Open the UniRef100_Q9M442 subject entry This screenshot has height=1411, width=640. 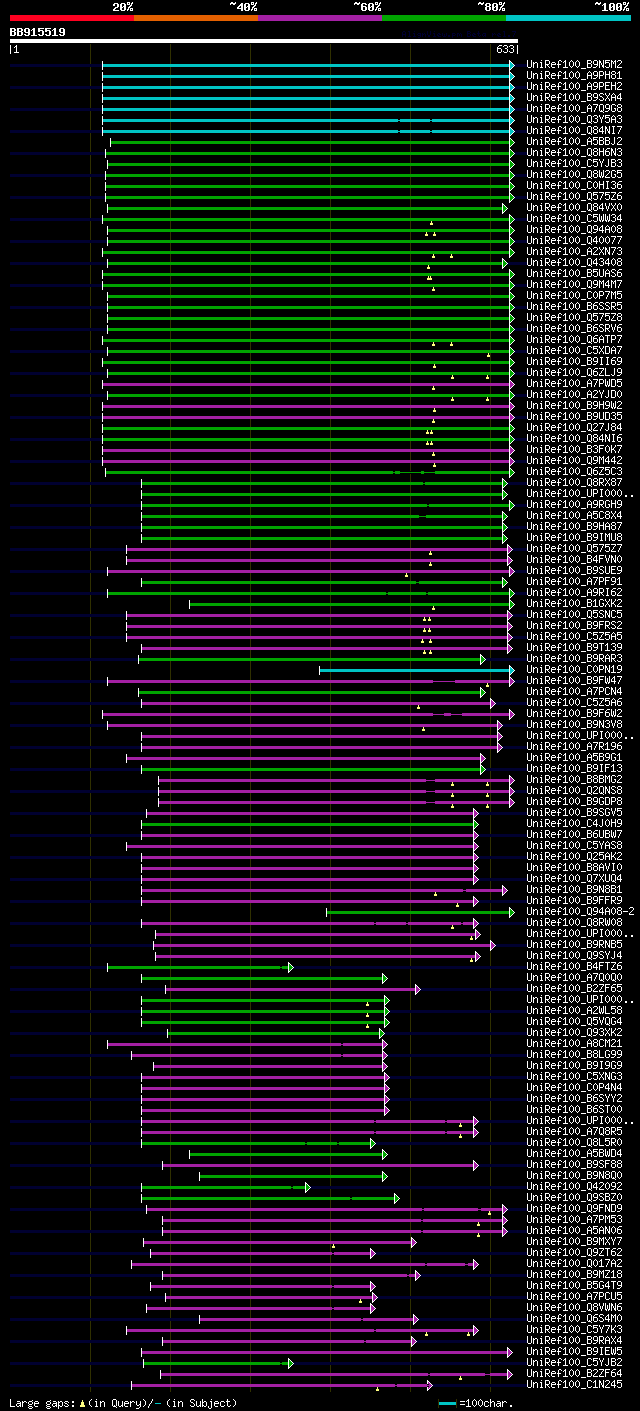pyautogui.click(x=576, y=461)
